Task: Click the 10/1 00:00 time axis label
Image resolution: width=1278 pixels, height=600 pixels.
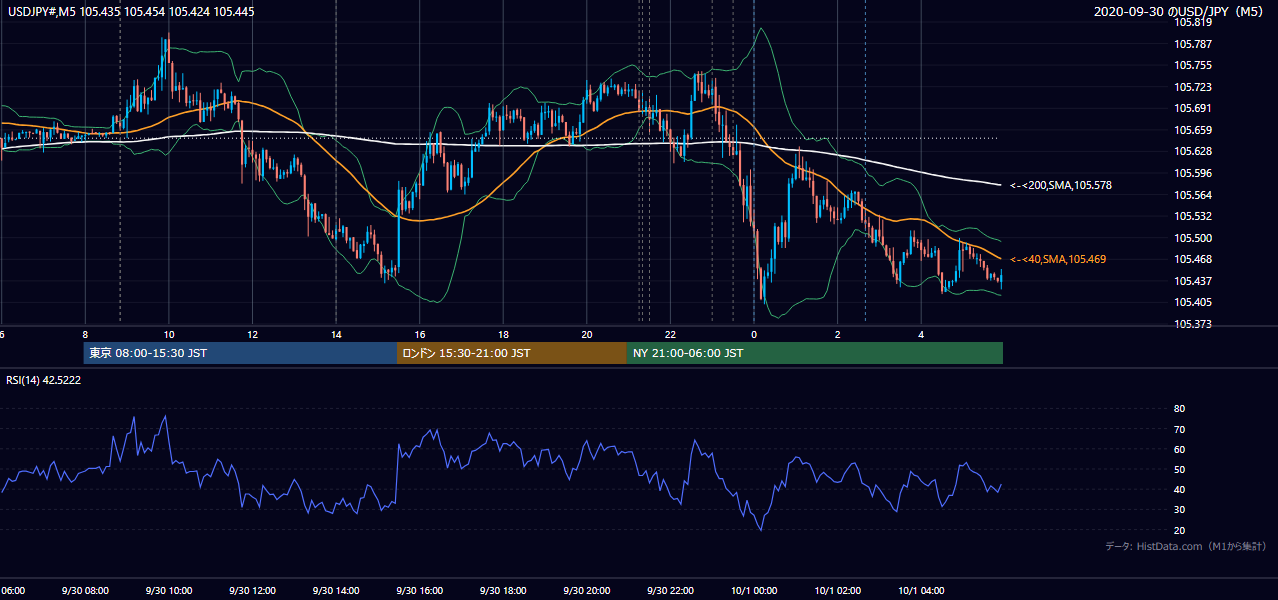Action: pyautogui.click(x=753, y=591)
